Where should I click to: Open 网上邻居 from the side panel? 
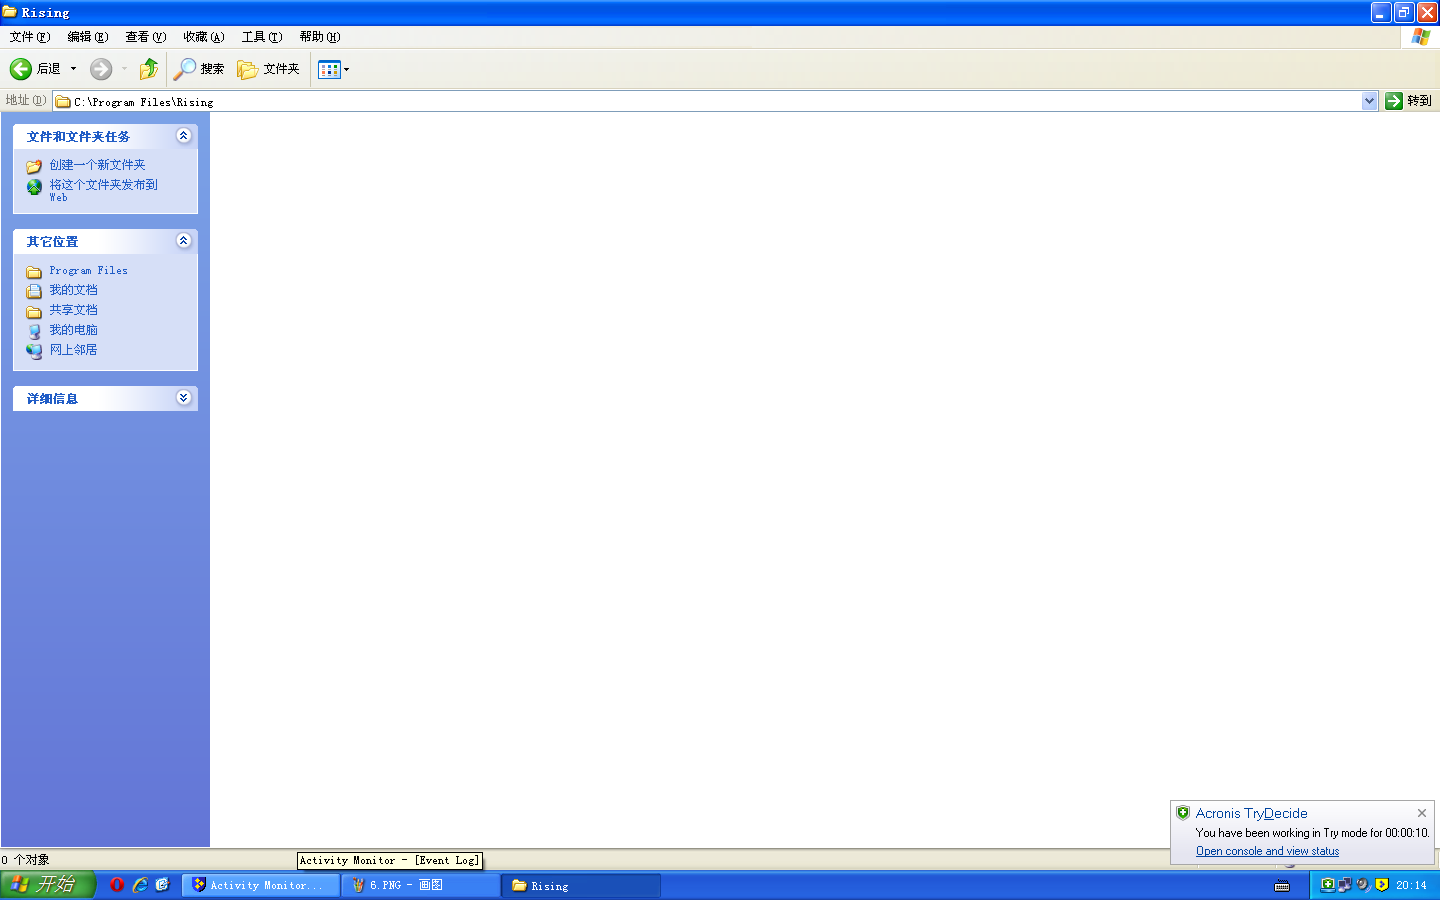click(74, 350)
